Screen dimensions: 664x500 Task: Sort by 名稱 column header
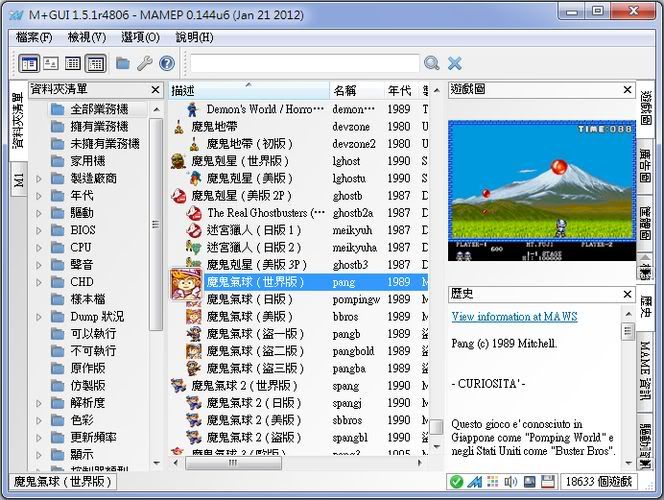pyautogui.click(x=357, y=91)
